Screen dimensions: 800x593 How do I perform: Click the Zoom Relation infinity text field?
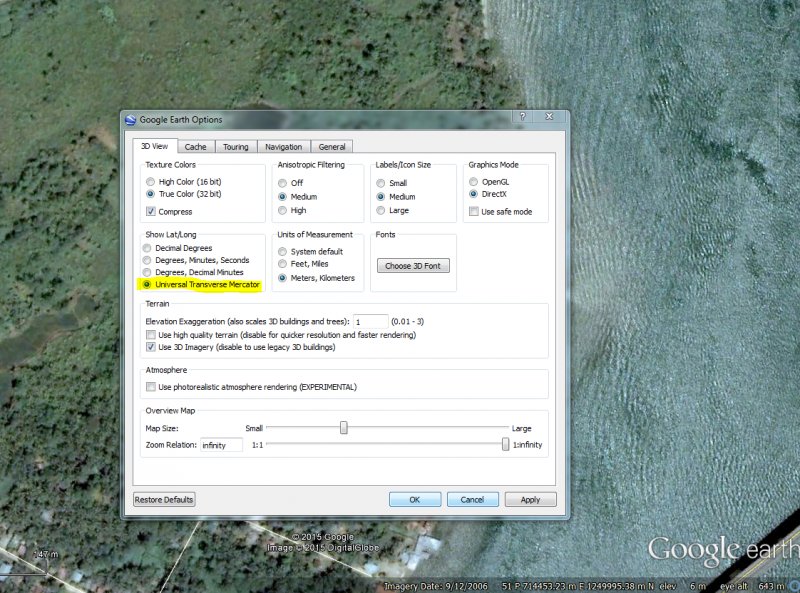[x=221, y=445]
